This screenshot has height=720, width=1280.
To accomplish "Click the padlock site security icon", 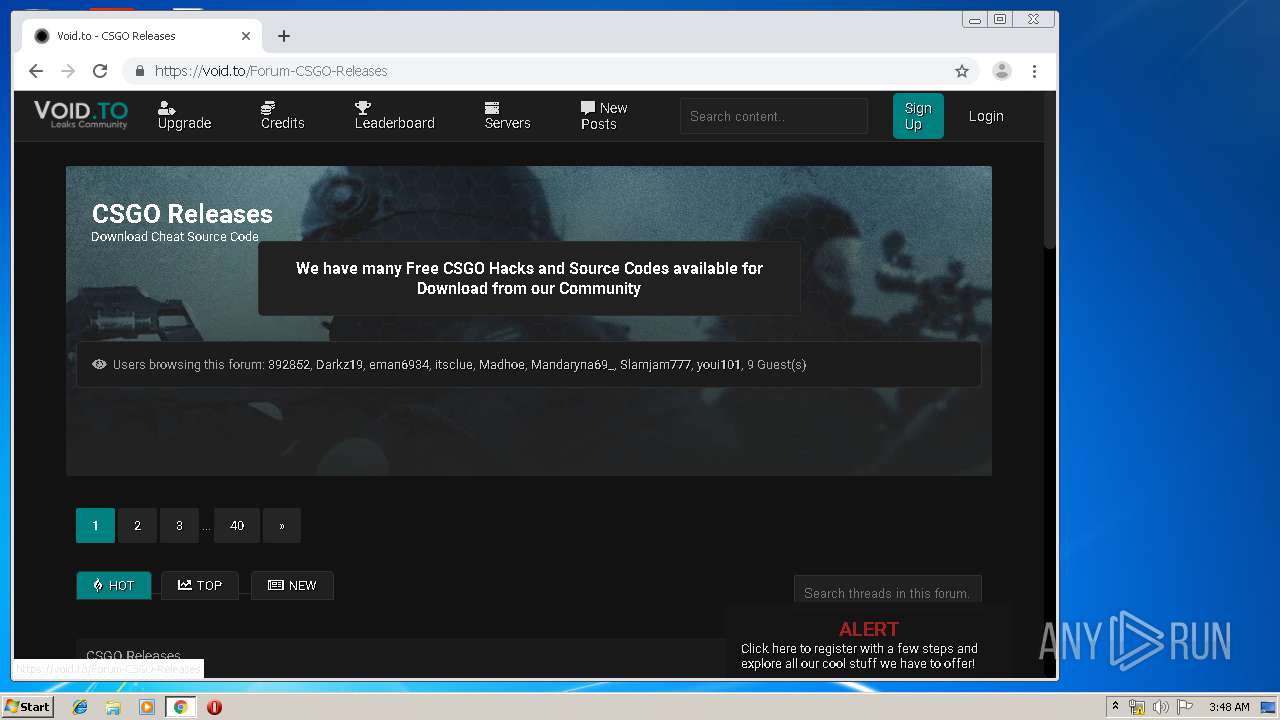I will click(x=139, y=71).
